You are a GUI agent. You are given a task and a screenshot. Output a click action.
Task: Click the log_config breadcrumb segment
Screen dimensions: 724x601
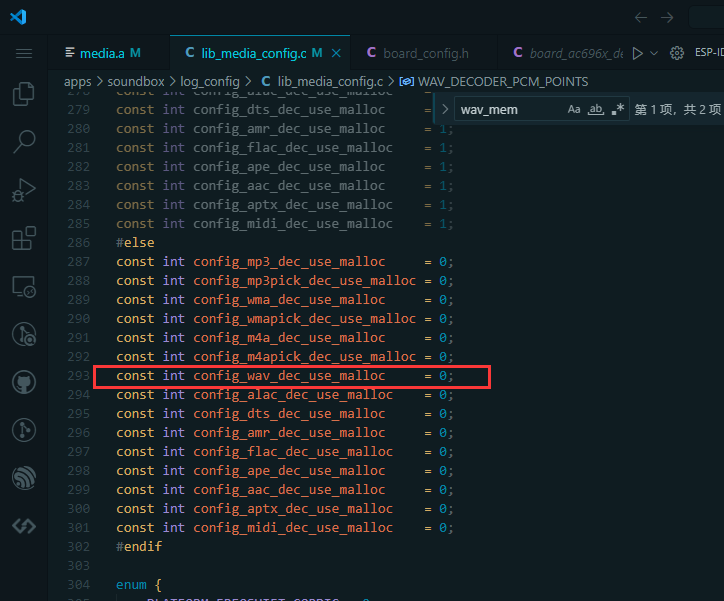[x=210, y=82]
